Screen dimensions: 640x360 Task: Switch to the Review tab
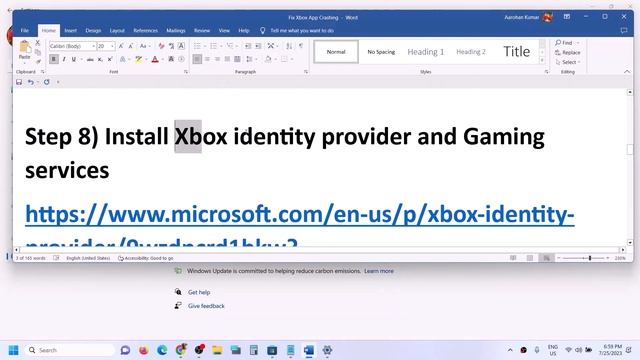click(202, 31)
